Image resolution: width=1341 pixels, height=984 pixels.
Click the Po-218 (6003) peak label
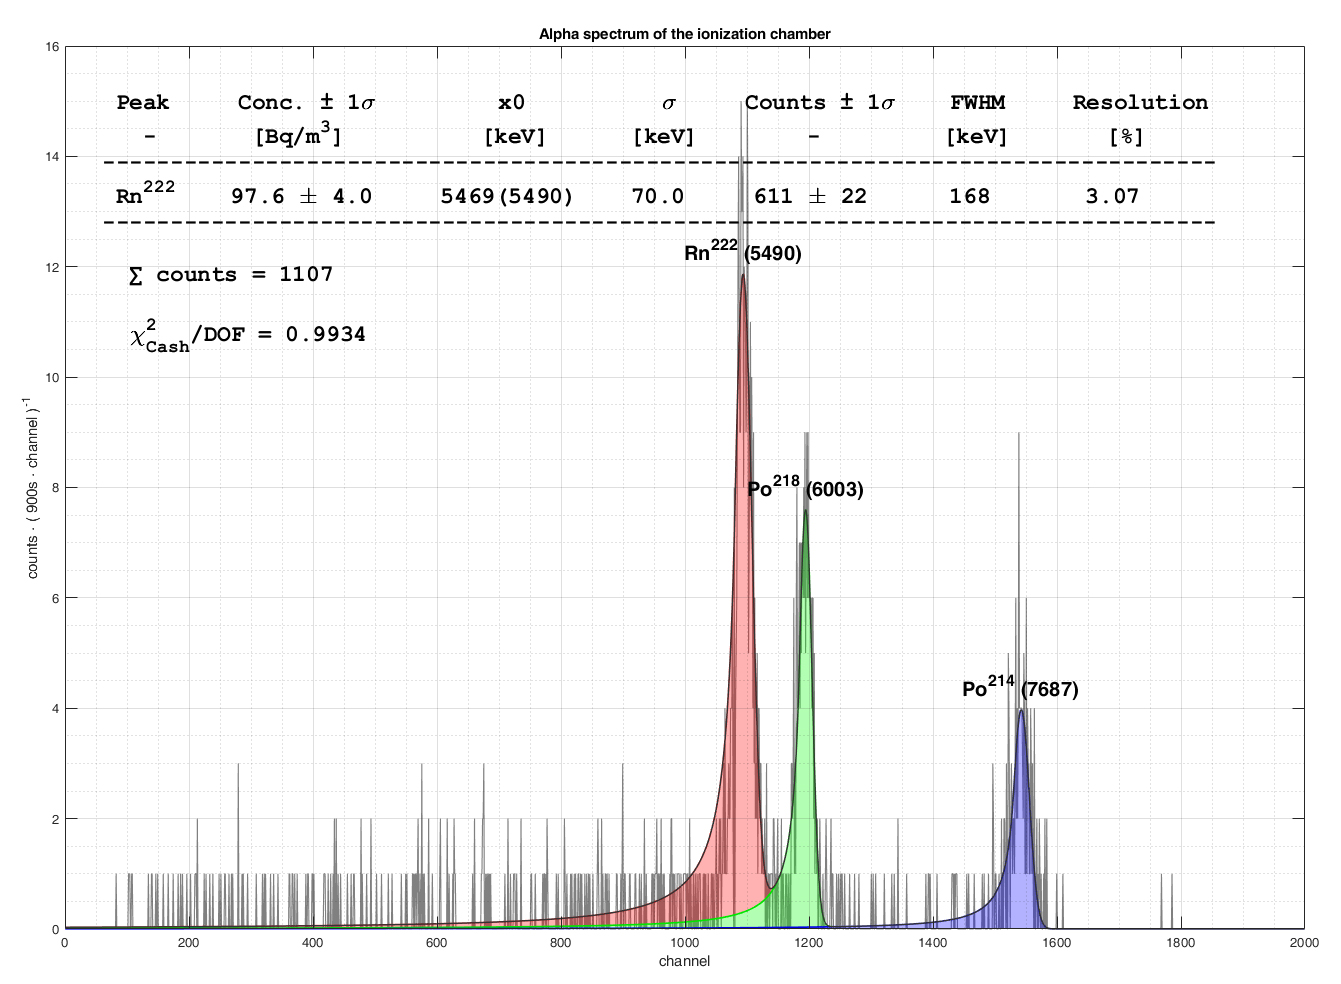805,488
